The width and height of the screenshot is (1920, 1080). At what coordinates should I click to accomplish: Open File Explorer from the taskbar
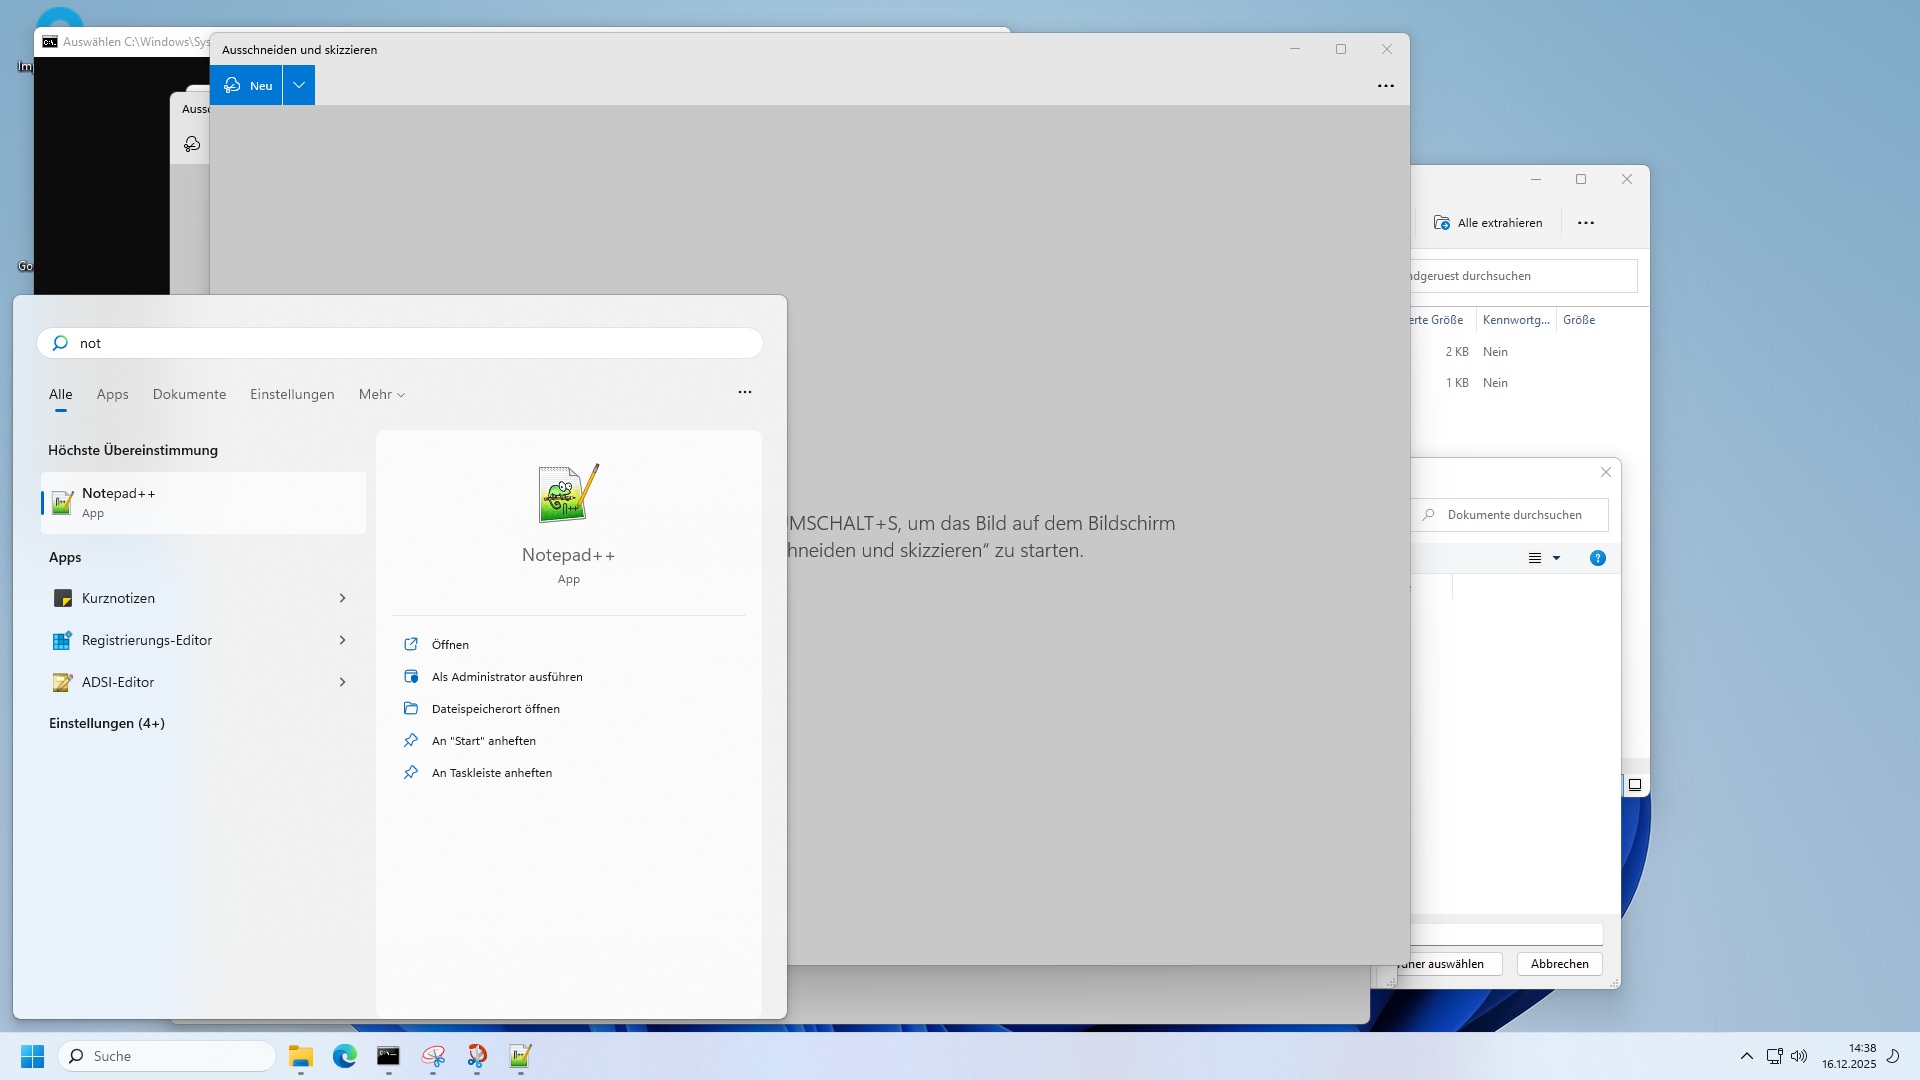click(x=301, y=1056)
